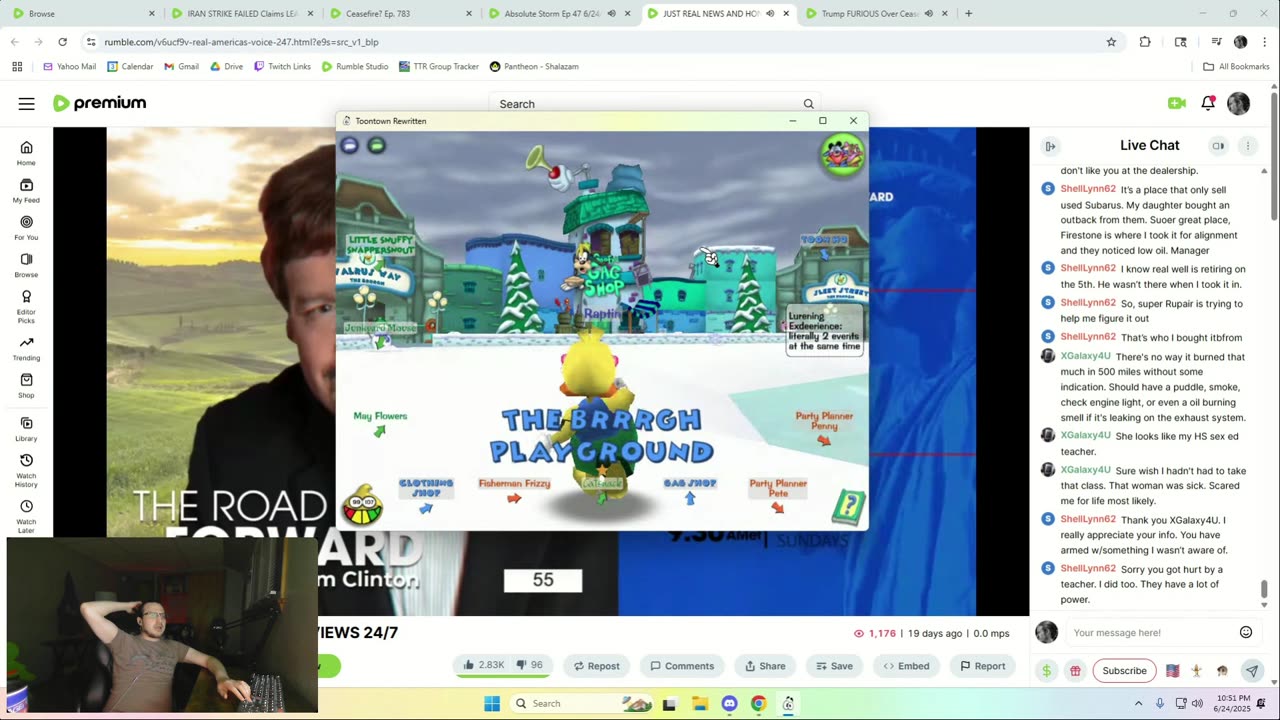Open Yahoo Mail bookmark
Image resolution: width=1280 pixels, height=720 pixels.
(69, 66)
